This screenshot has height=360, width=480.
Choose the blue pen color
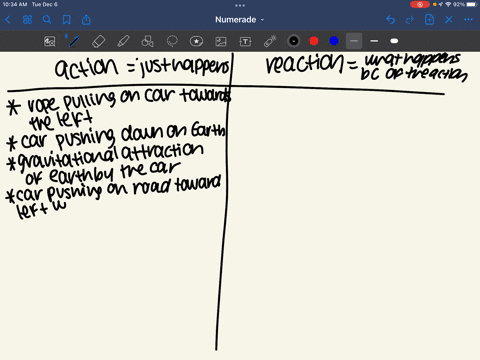[x=334, y=41]
